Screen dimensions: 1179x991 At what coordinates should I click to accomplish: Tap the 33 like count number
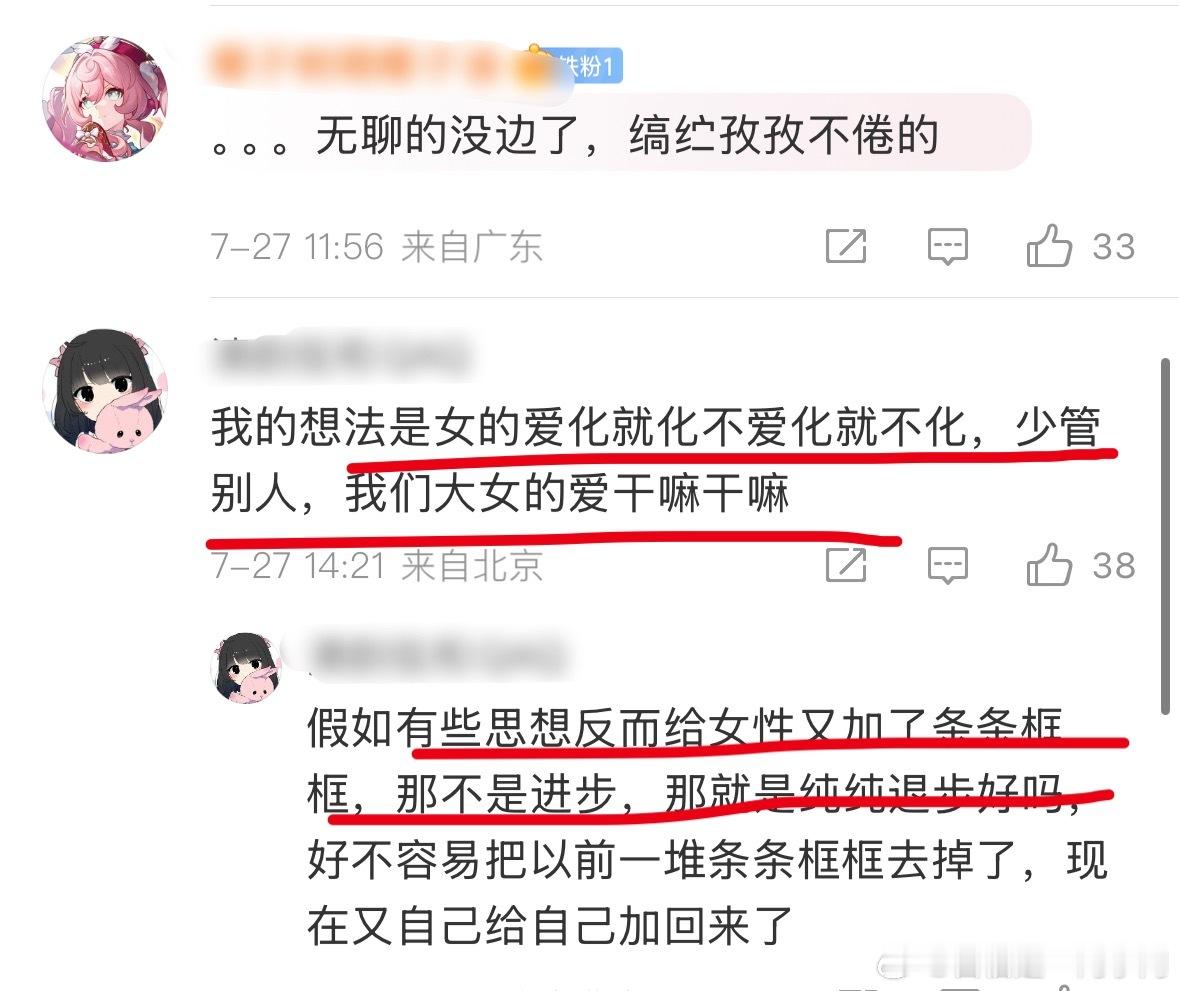tap(1114, 247)
